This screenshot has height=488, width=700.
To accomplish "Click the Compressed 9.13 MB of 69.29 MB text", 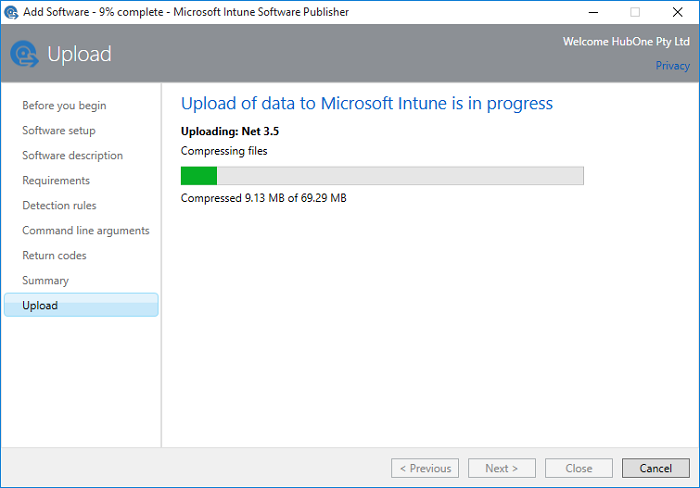I will point(263,198).
